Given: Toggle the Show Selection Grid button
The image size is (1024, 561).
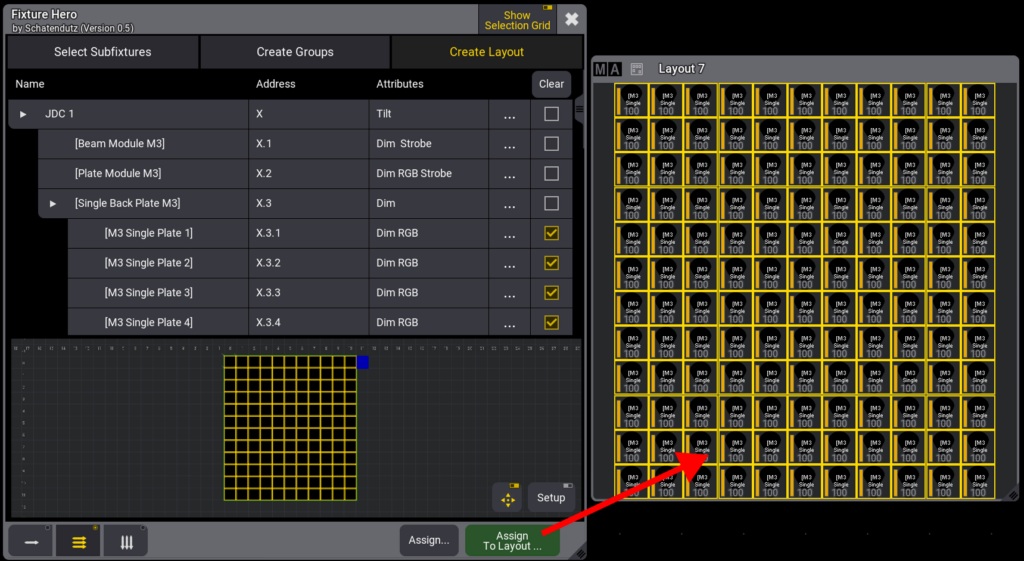Looking at the screenshot, I should pyautogui.click(x=517, y=20).
